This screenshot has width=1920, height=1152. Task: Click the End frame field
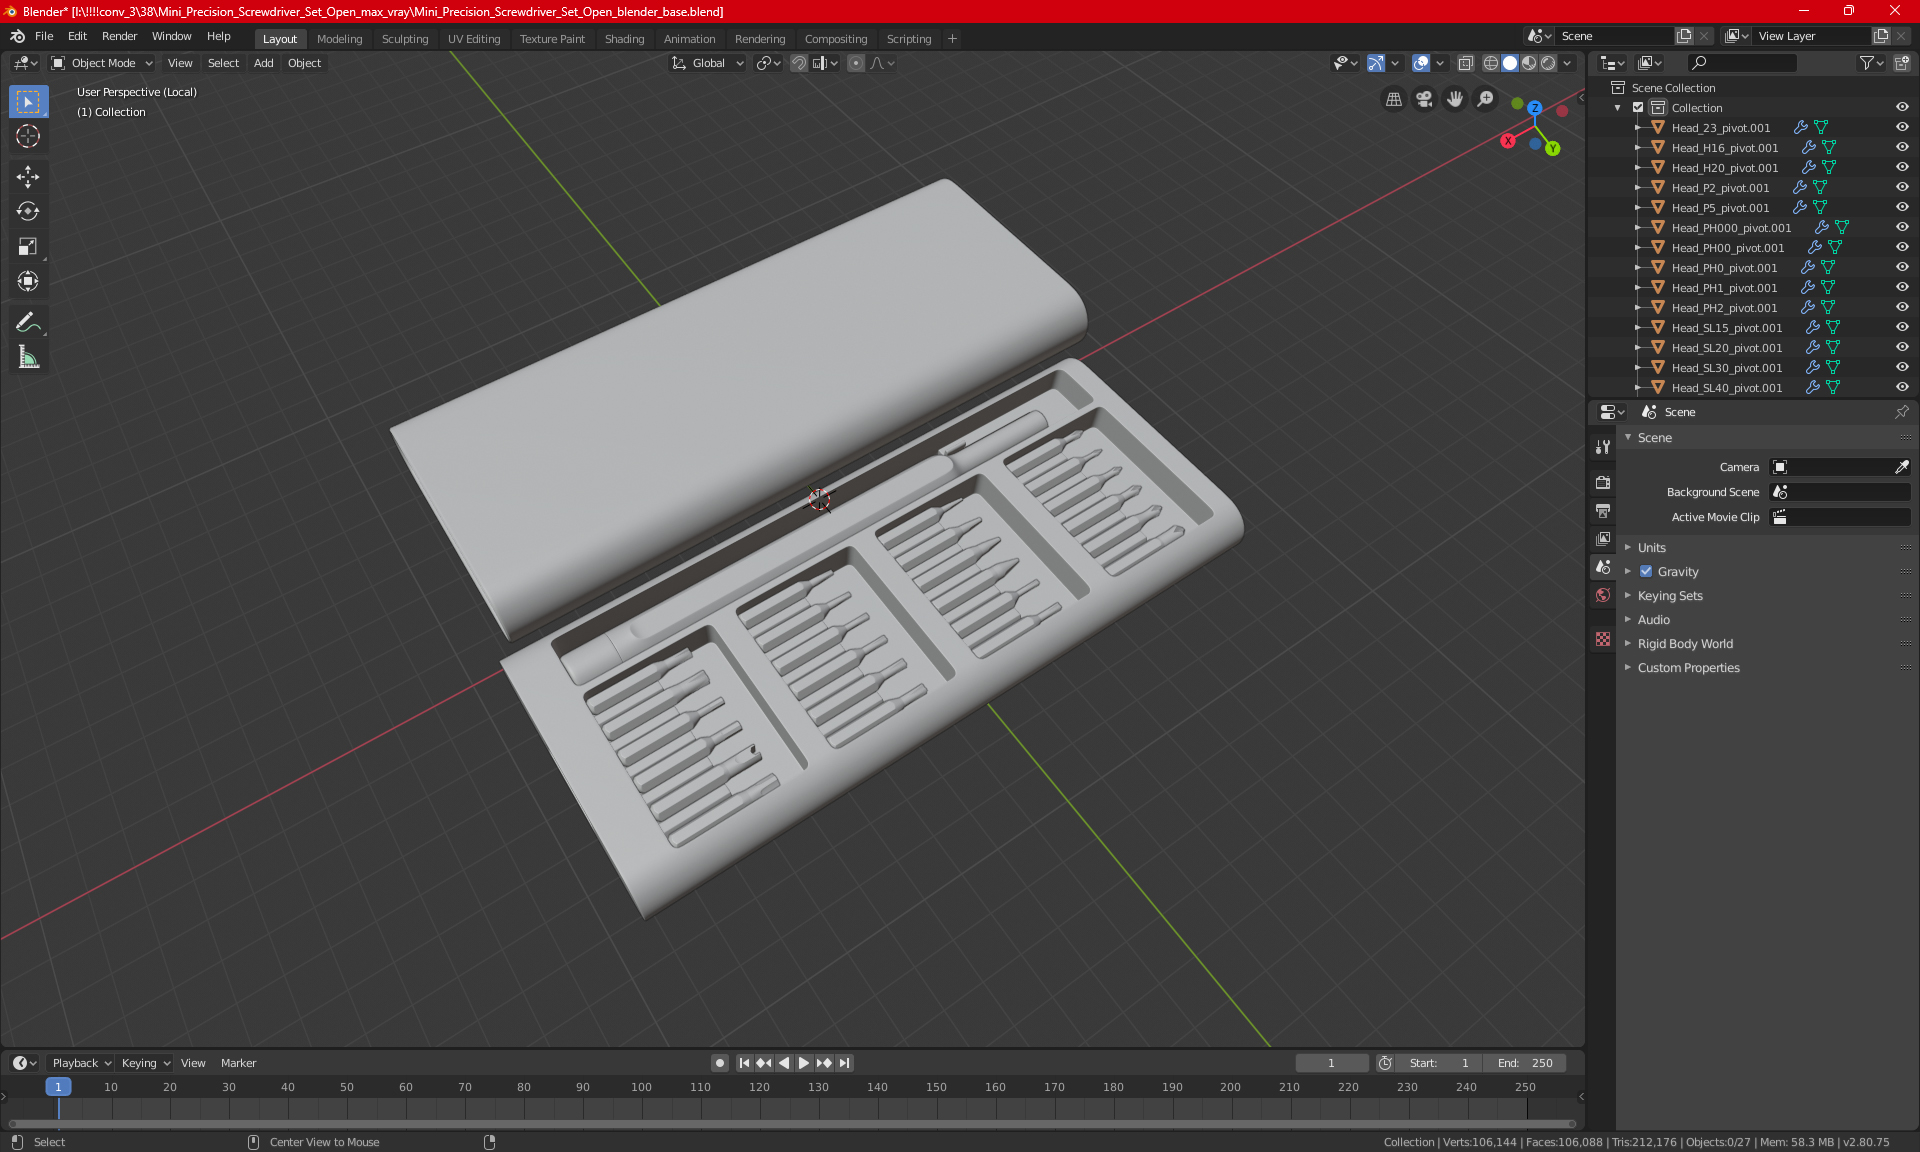[x=1524, y=1063]
